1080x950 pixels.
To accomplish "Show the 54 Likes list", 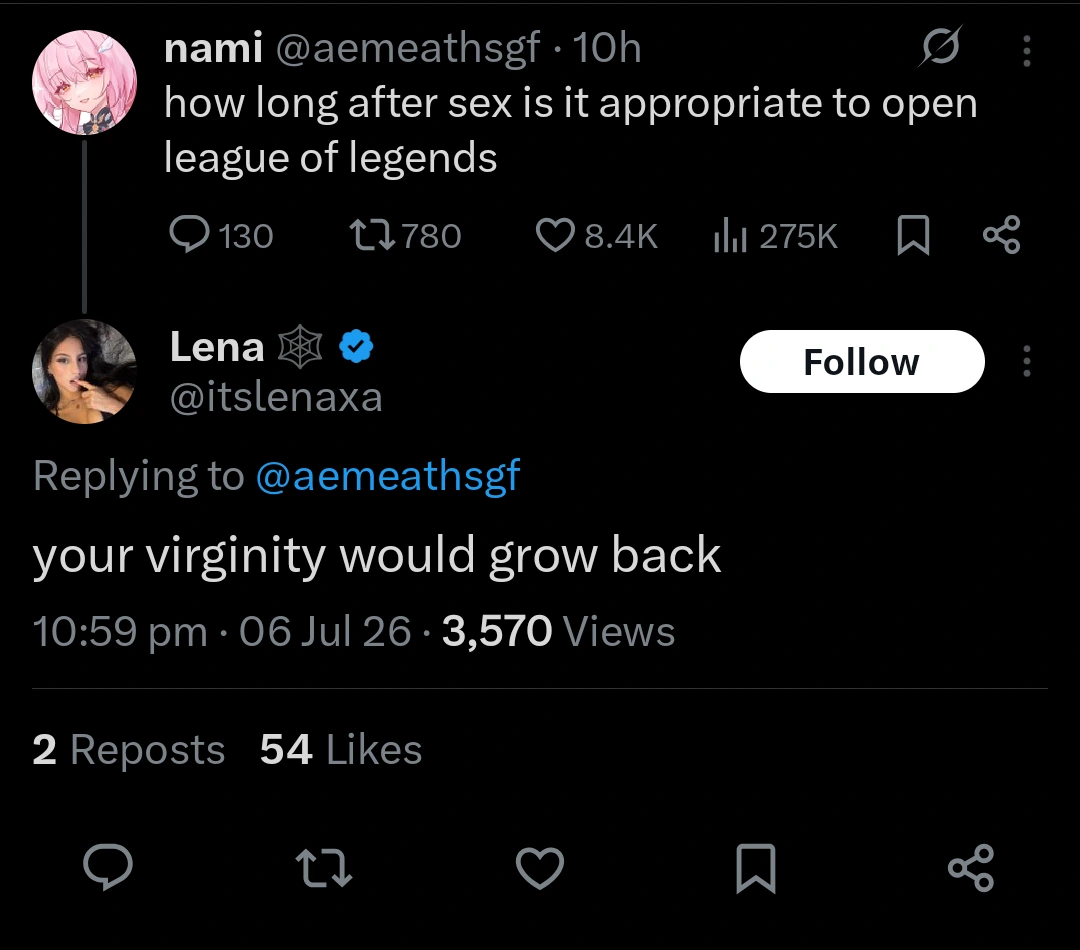I will pyautogui.click(x=341, y=750).
